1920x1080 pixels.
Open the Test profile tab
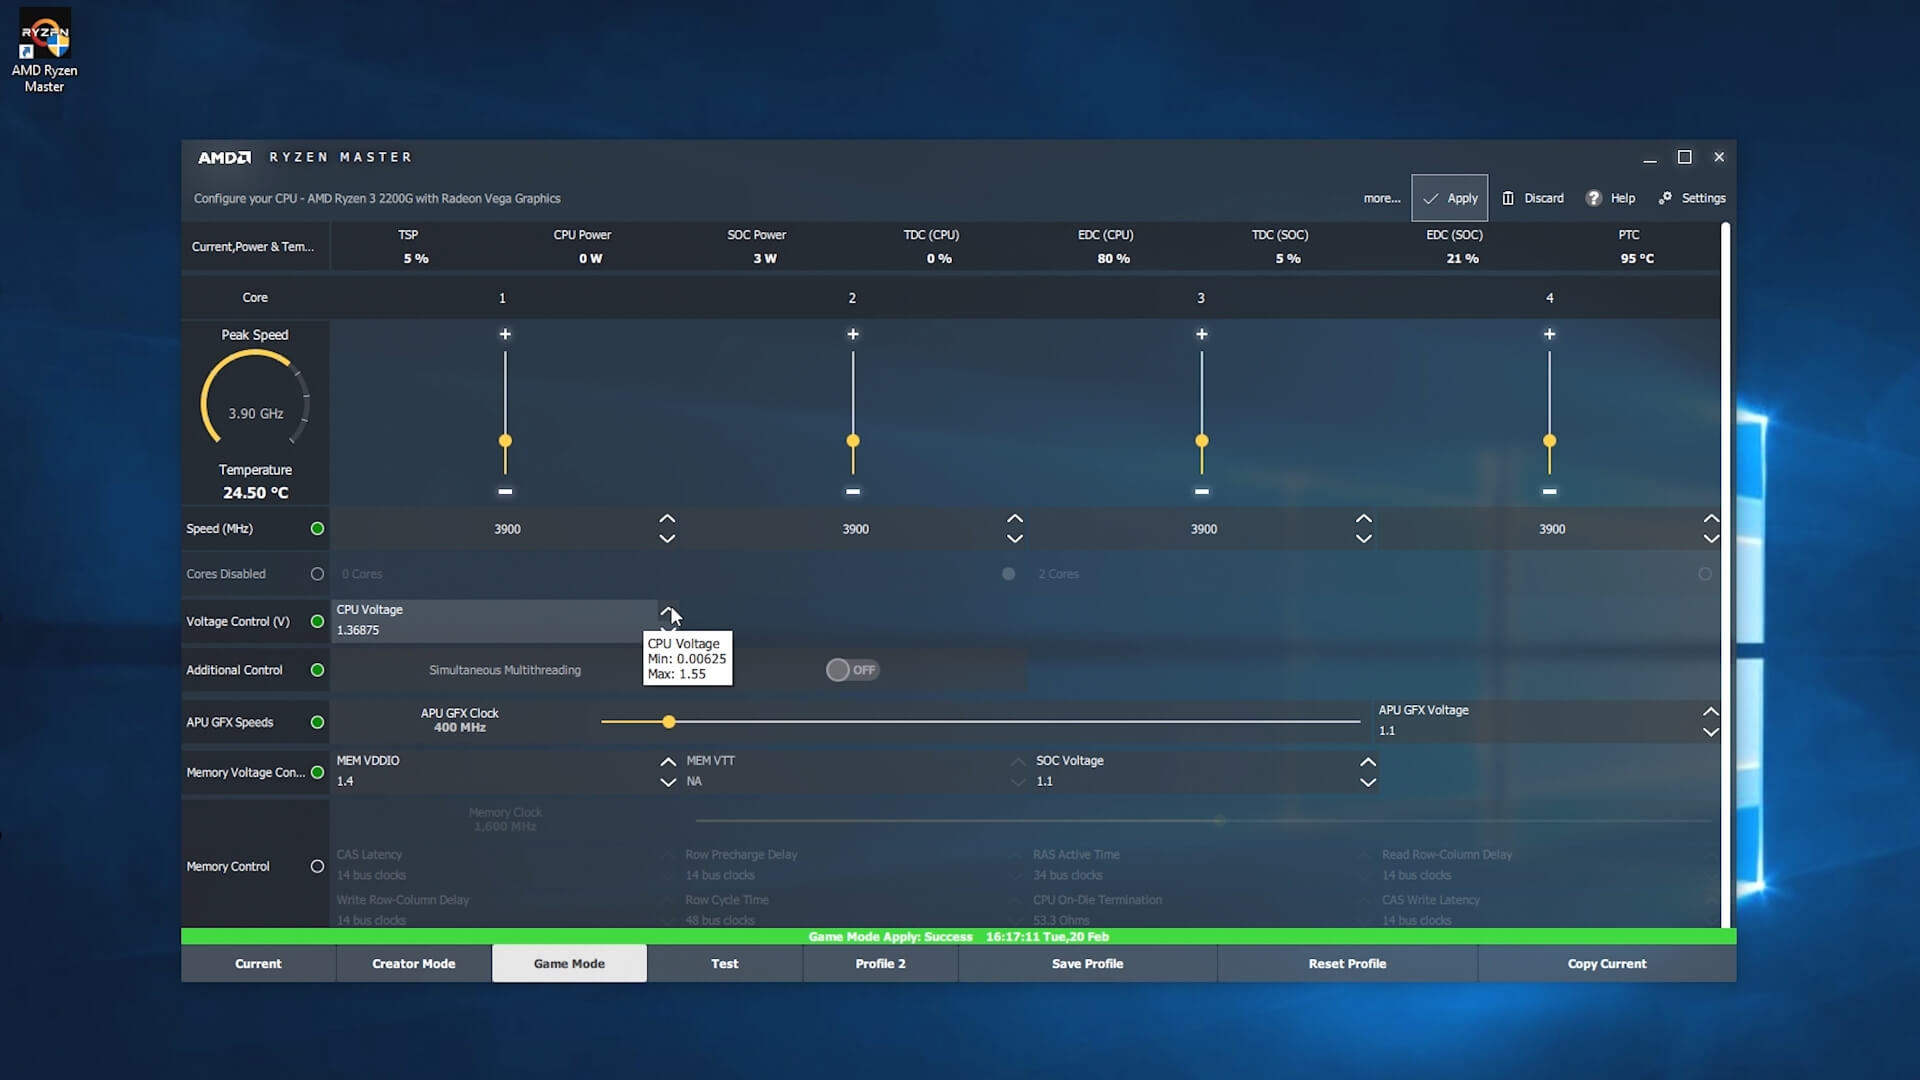pyautogui.click(x=725, y=963)
